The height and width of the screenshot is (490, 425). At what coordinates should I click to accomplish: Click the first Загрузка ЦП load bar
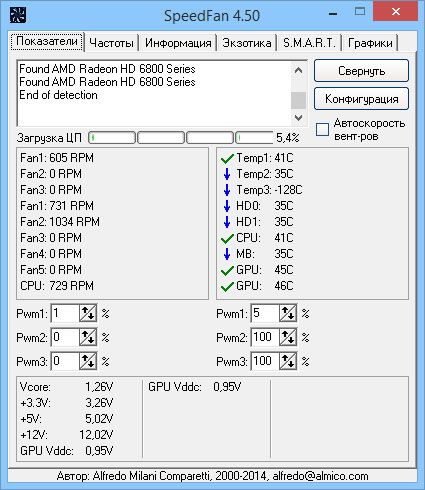pos(112,137)
